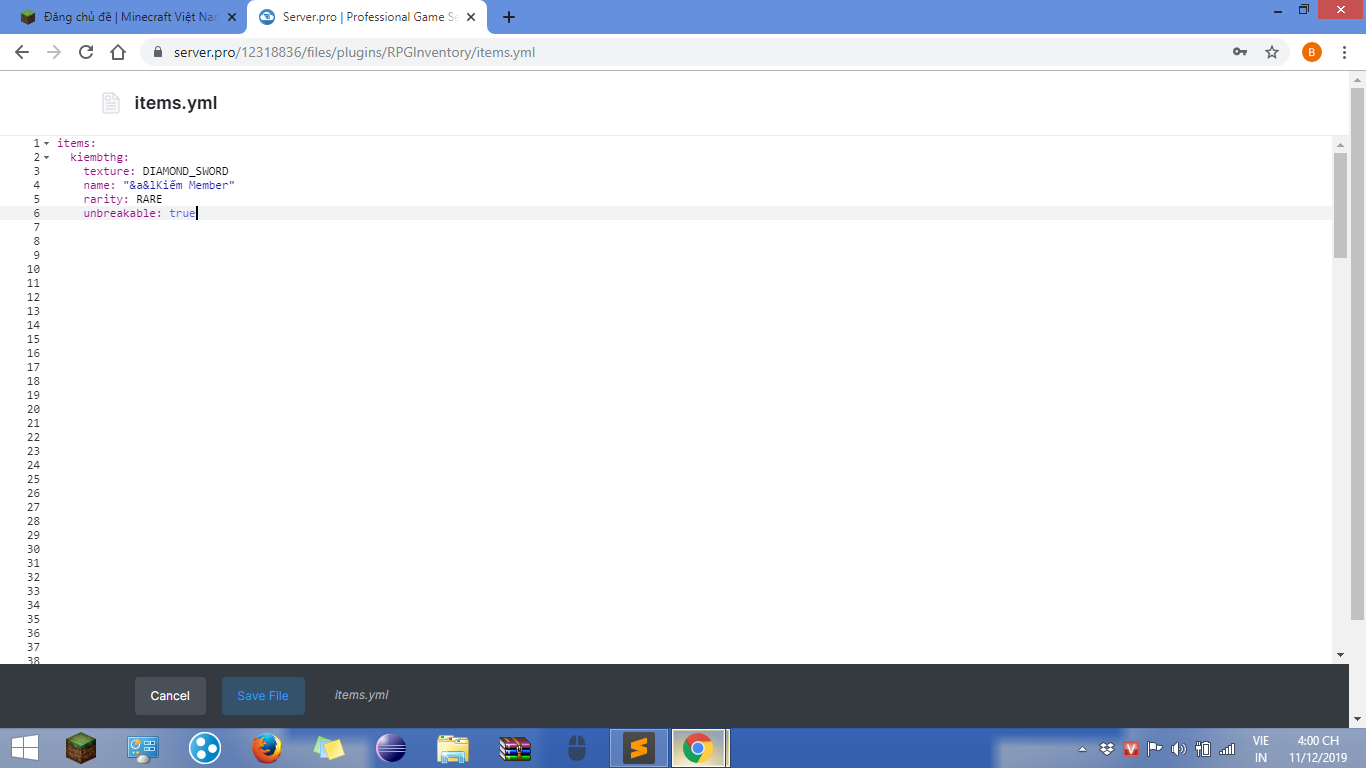The height and width of the screenshot is (768, 1366).
Task: View site security lock info
Action: (x=157, y=52)
